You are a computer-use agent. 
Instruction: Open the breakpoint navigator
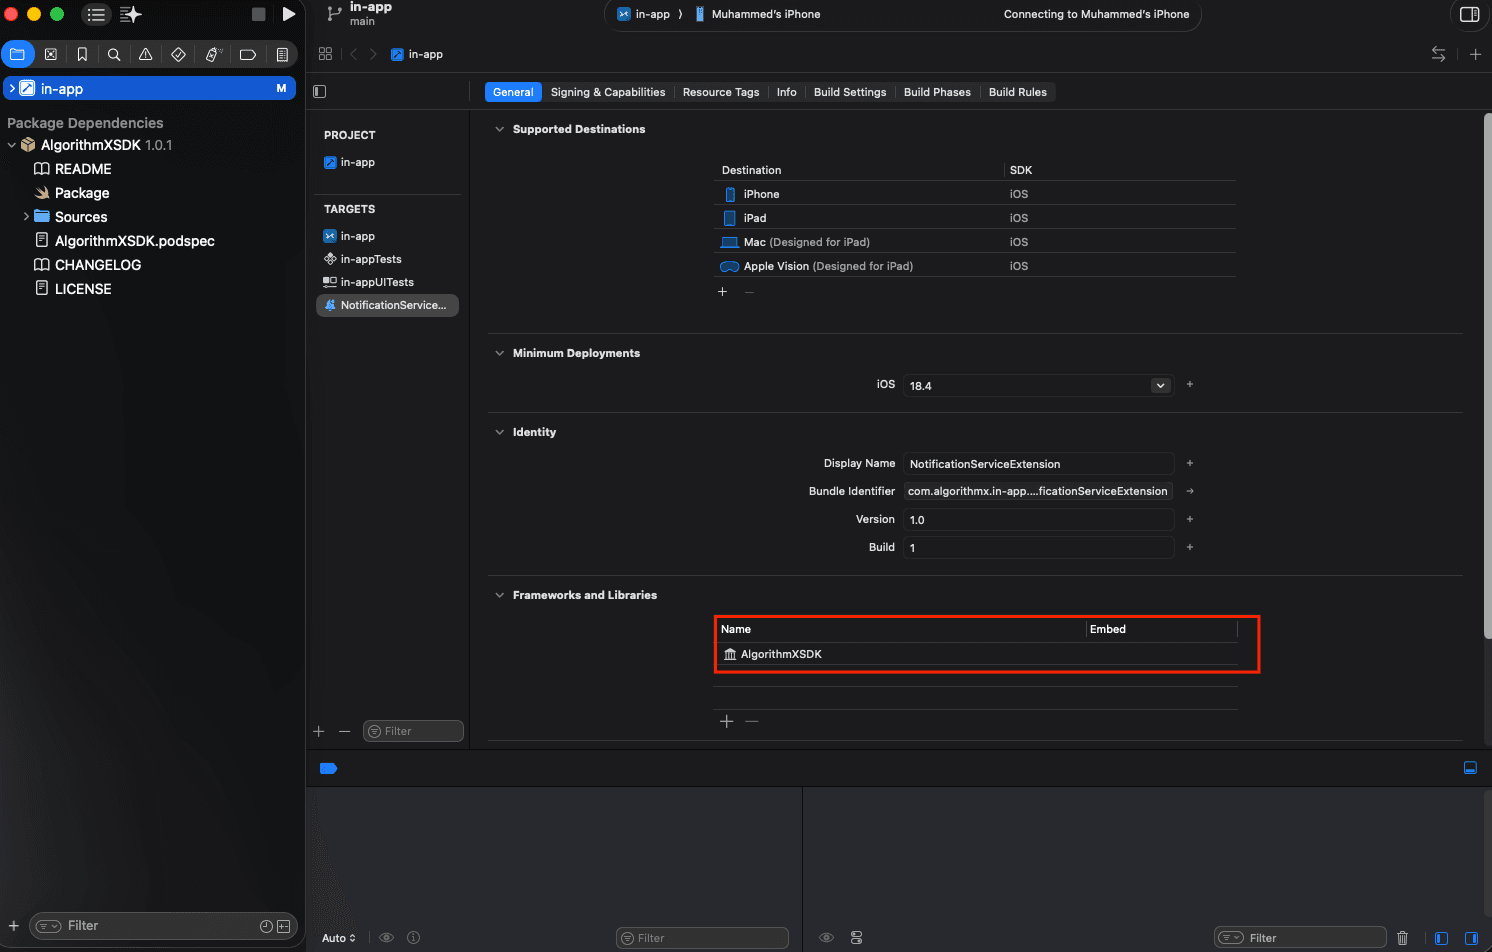pos(248,54)
